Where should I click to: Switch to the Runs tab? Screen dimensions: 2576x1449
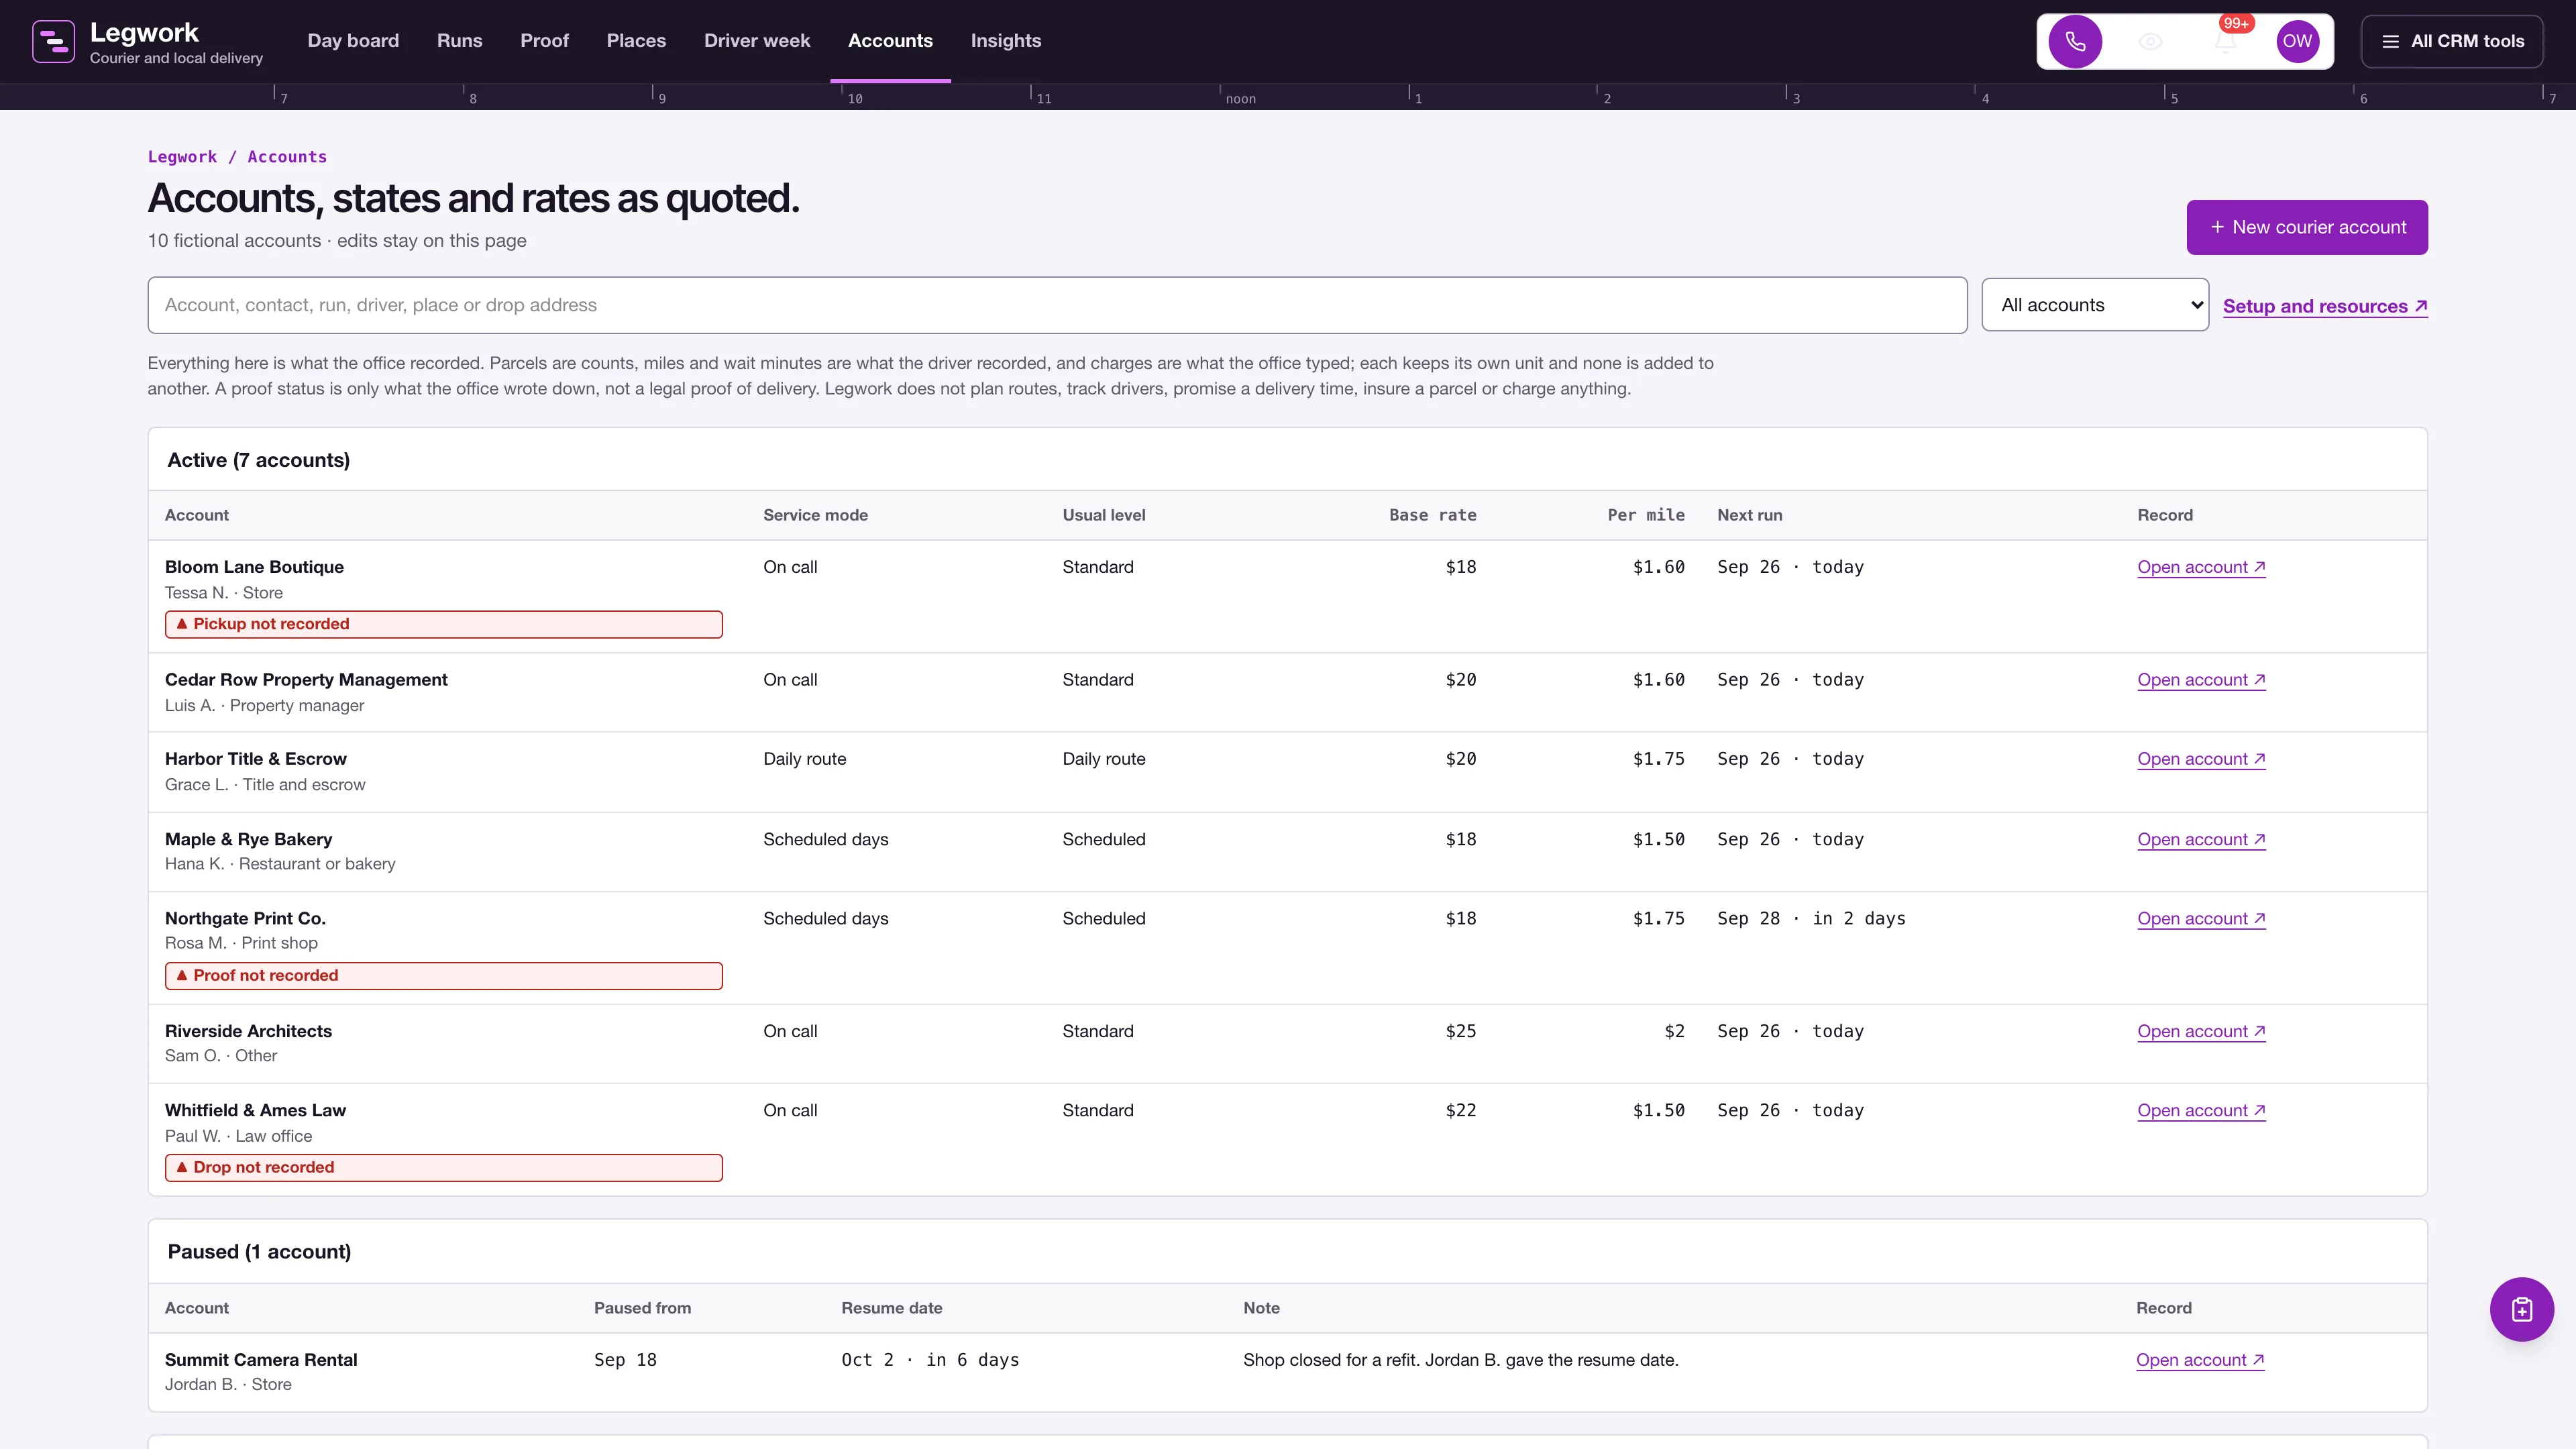459,41
